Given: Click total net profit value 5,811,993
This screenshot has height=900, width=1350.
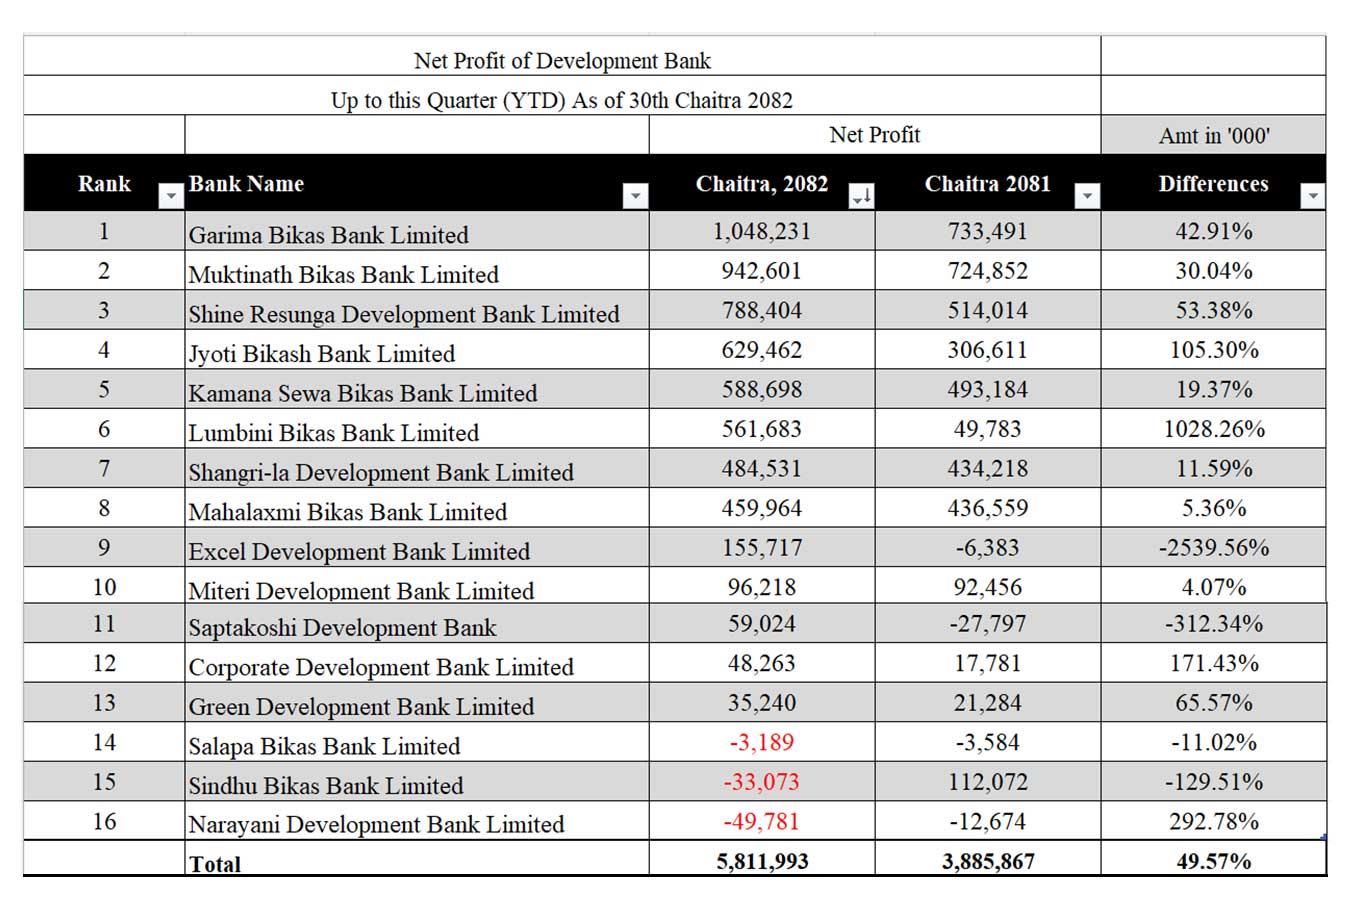Looking at the screenshot, I should point(762,861).
